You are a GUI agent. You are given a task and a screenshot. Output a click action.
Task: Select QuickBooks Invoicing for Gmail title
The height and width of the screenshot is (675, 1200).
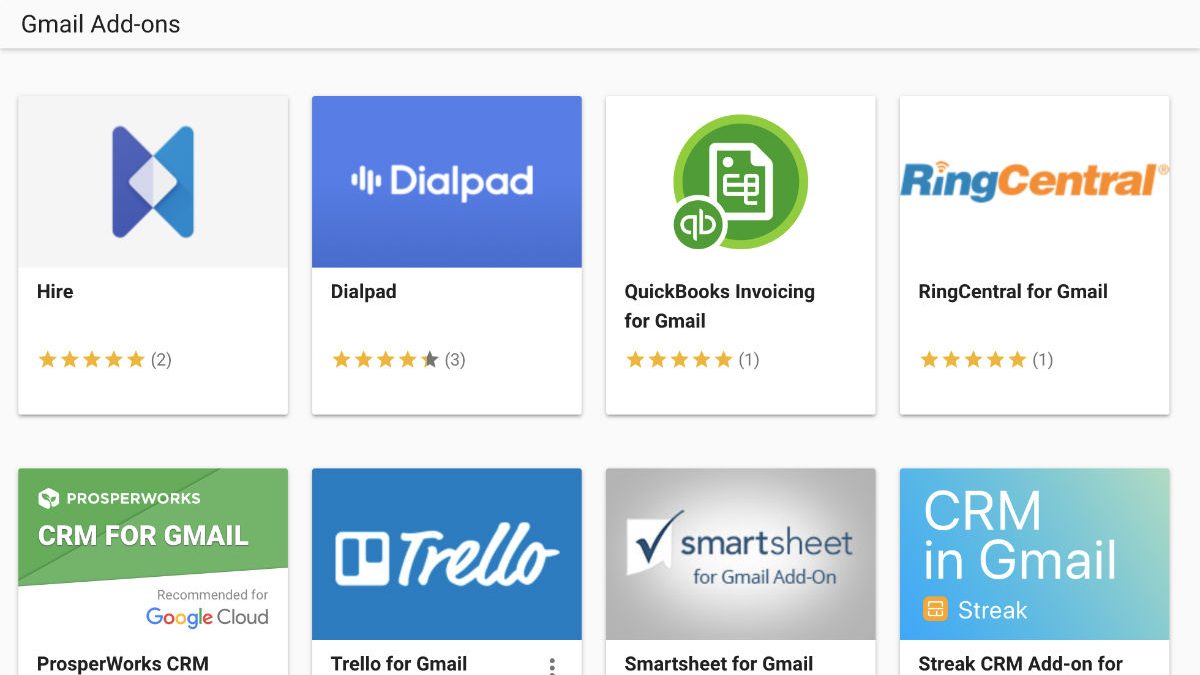pyautogui.click(x=719, y=306)
